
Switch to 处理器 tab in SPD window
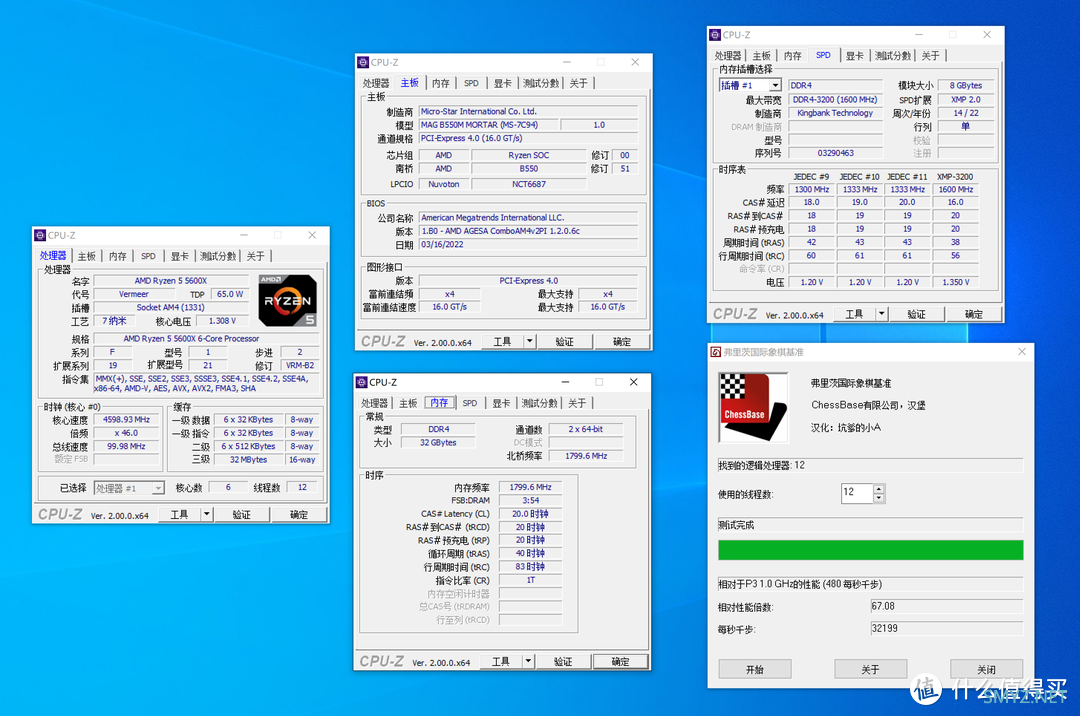click(x=728, y=56)
